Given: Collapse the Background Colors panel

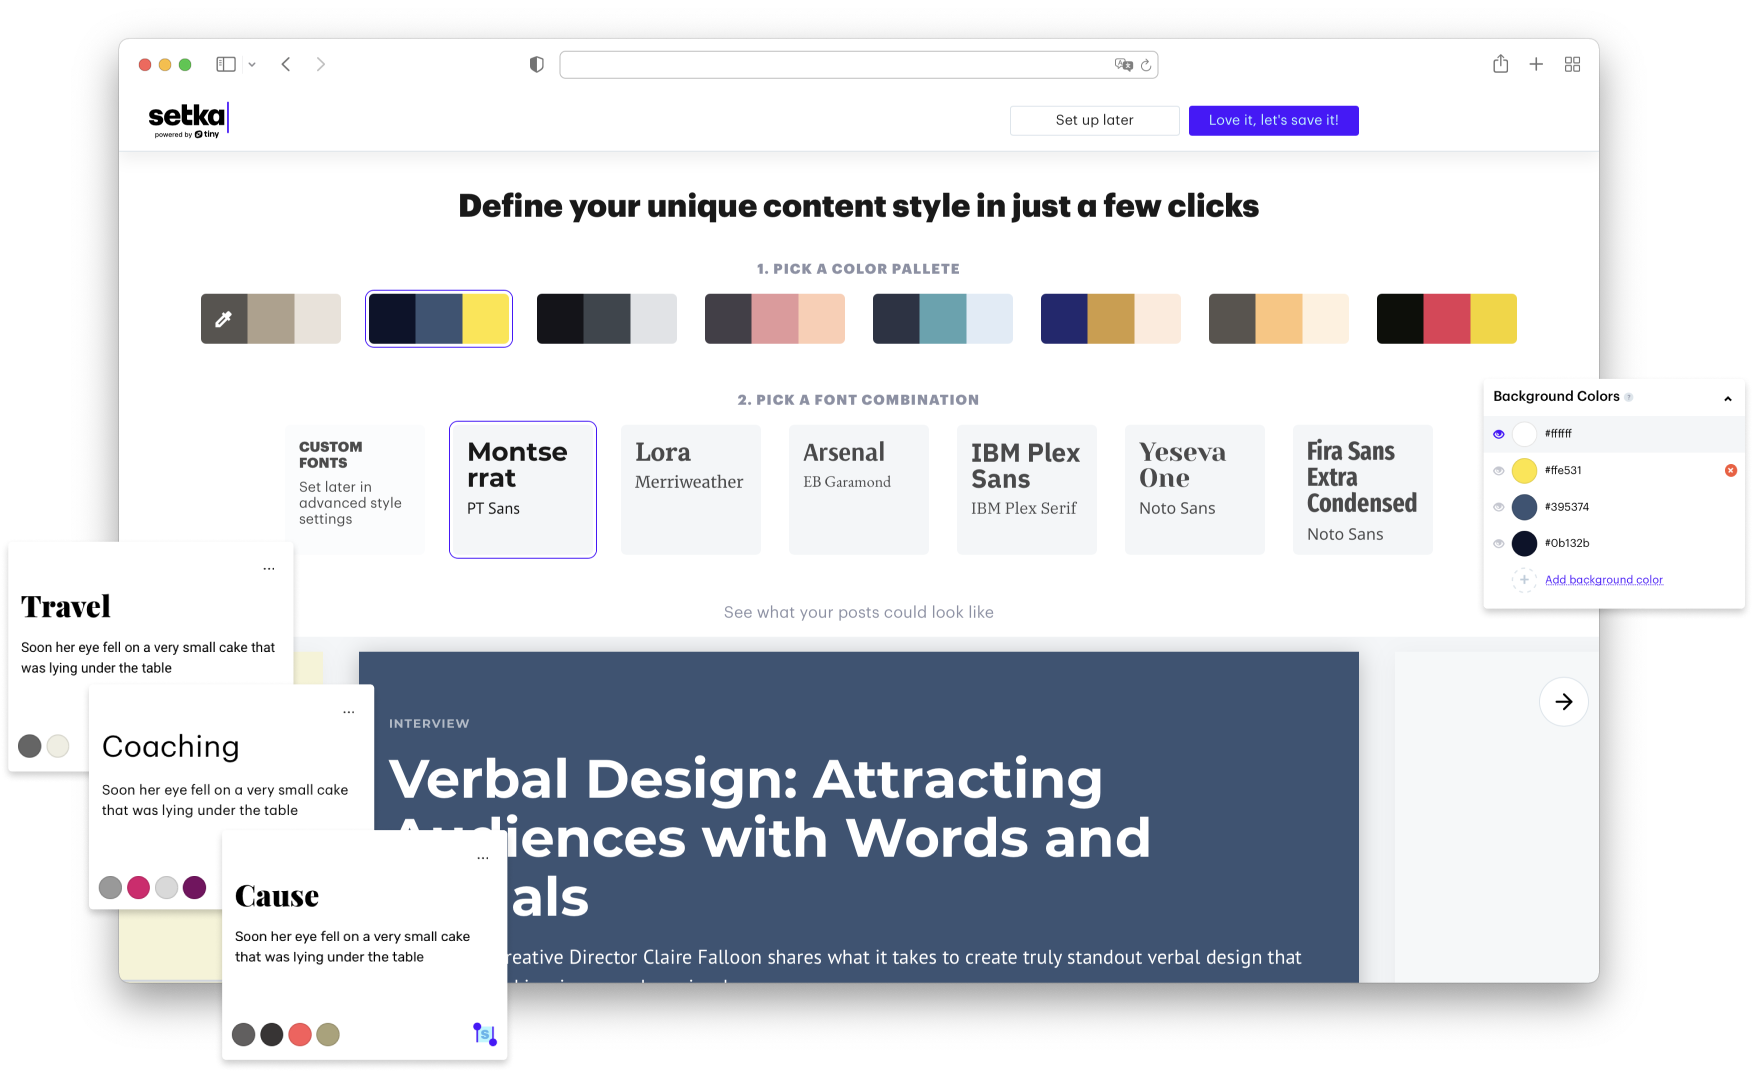Looking at the screenshot, I should click(x=1728, y=398).
